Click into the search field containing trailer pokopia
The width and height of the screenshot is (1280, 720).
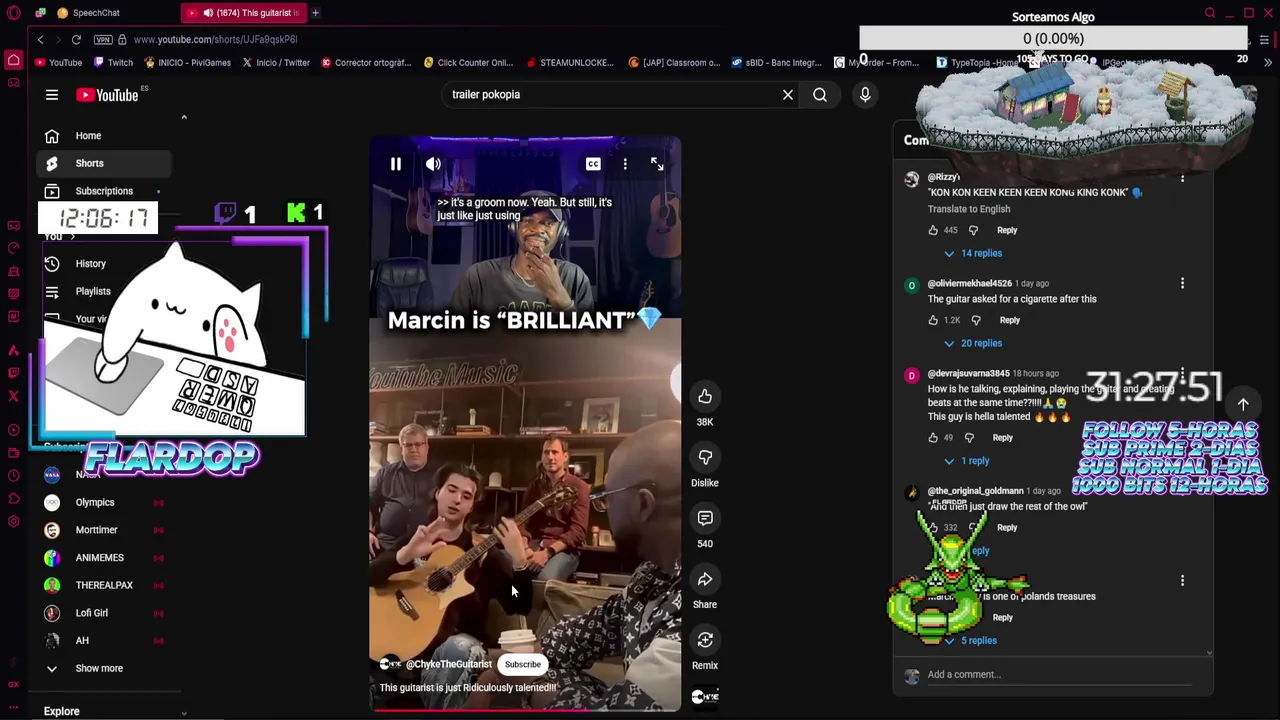pos(610,95)
